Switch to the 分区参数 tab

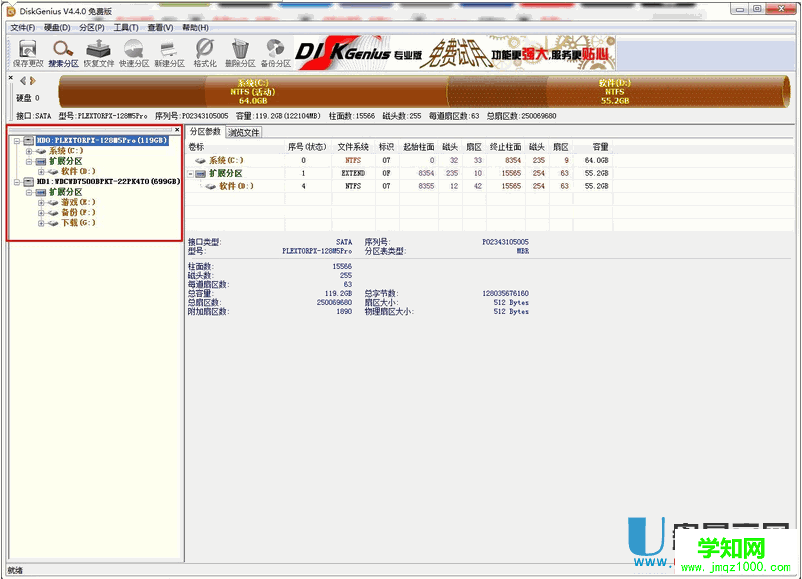coord(205,131)
